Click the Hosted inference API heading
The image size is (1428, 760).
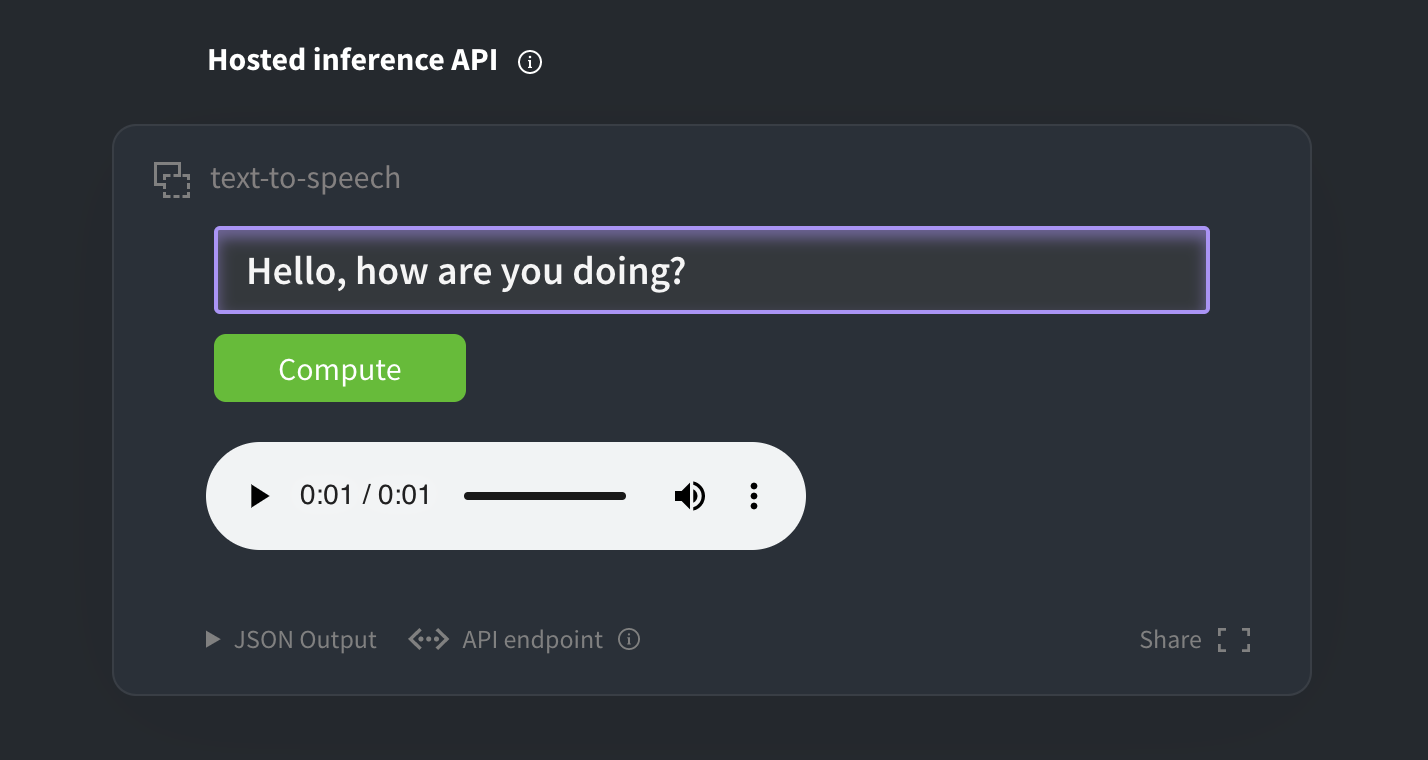(352, 60)
